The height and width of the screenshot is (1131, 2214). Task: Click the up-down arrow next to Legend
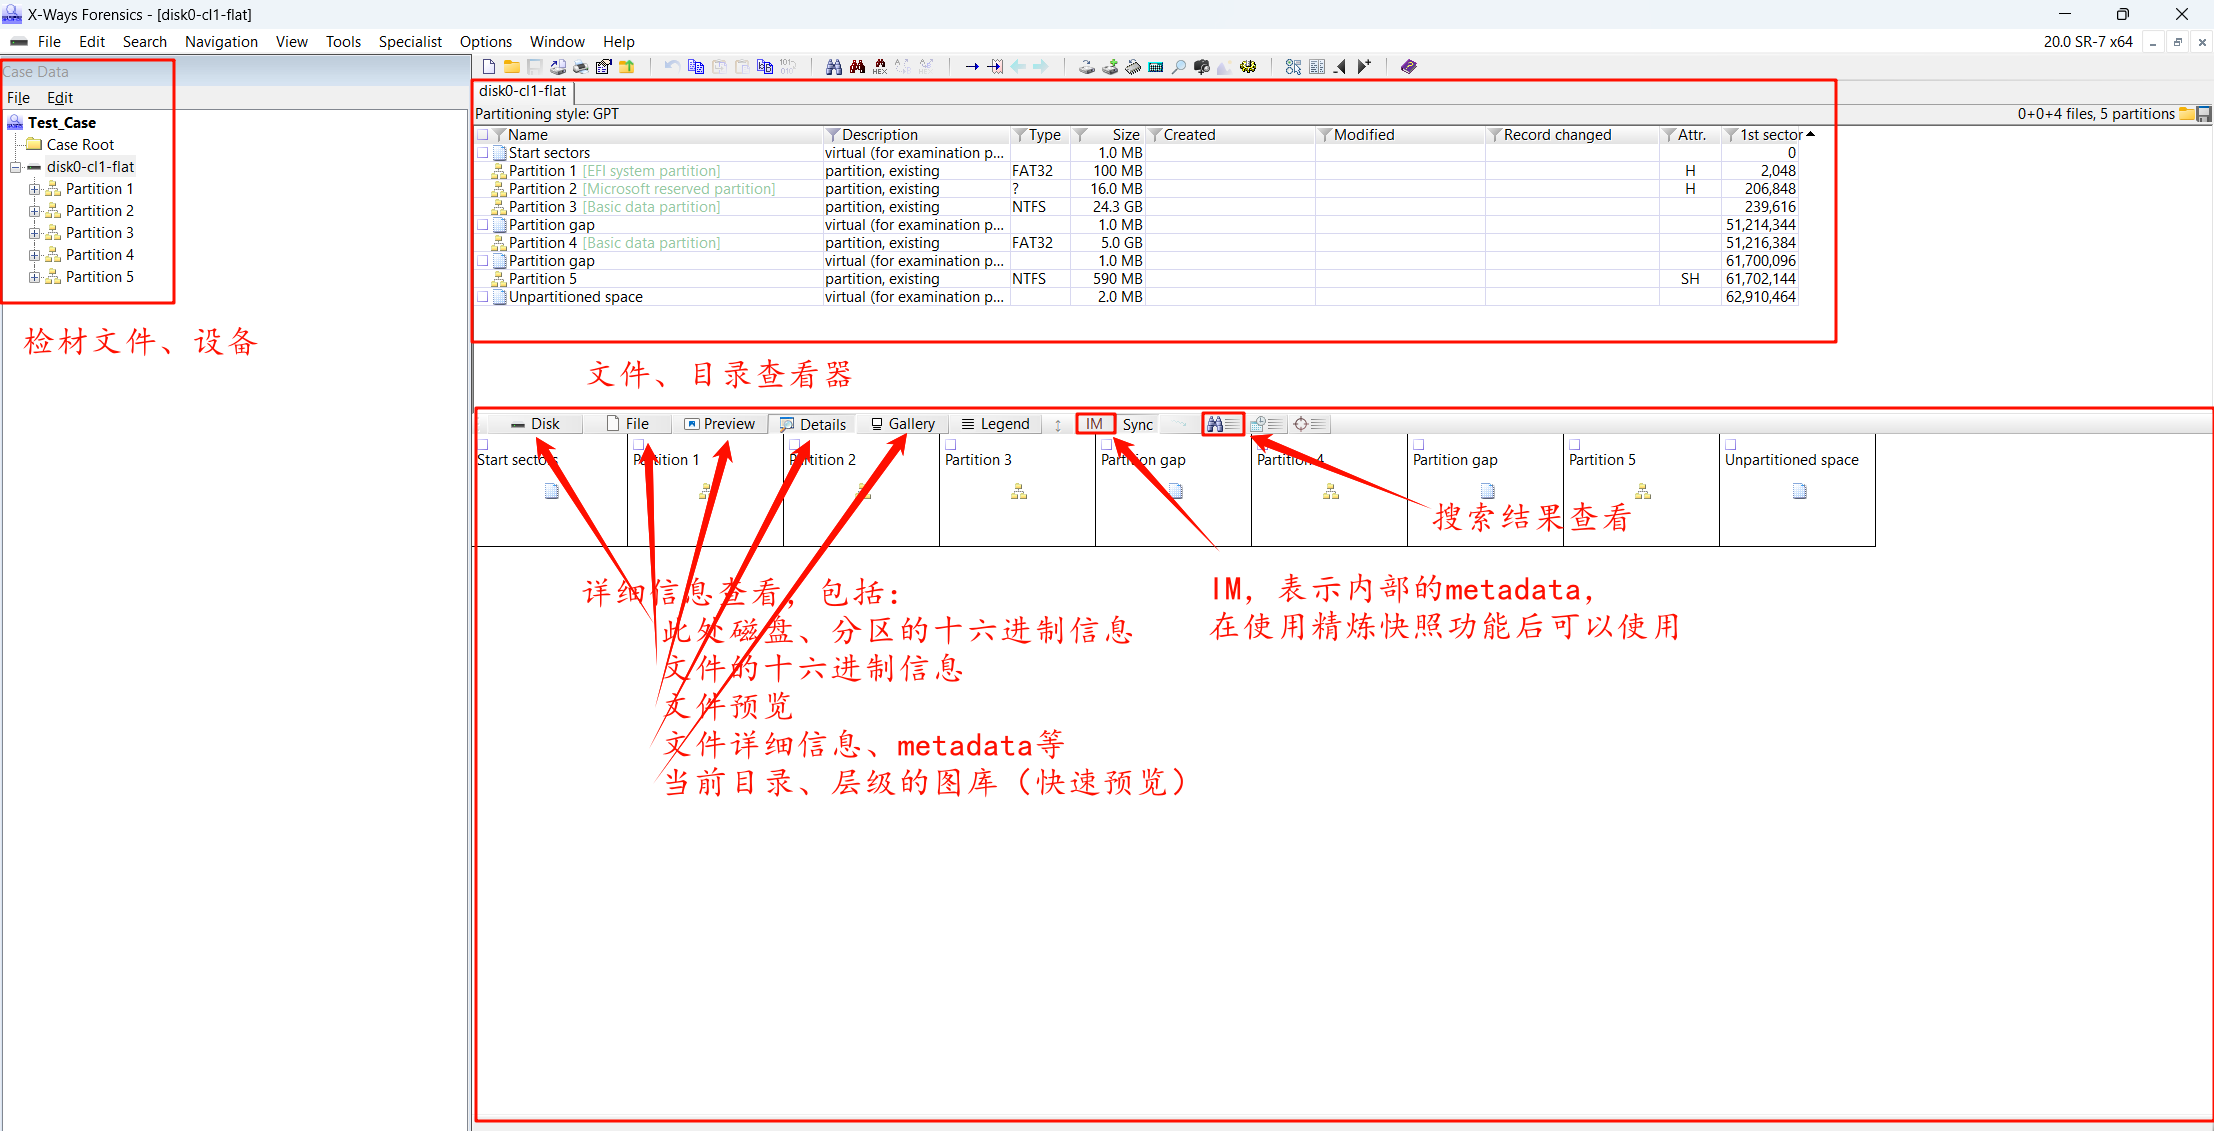tap(1058, 425)
